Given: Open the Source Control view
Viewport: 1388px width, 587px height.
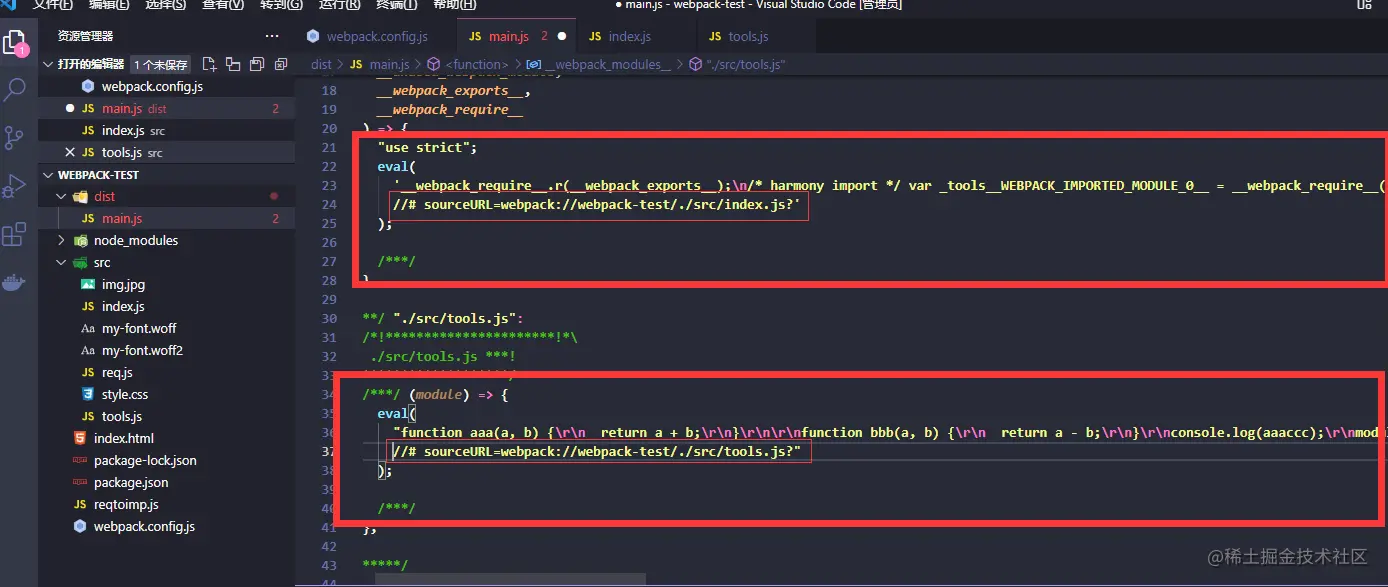Looking at the screenshot, I should pyautogui.click(x=15, y=138).
